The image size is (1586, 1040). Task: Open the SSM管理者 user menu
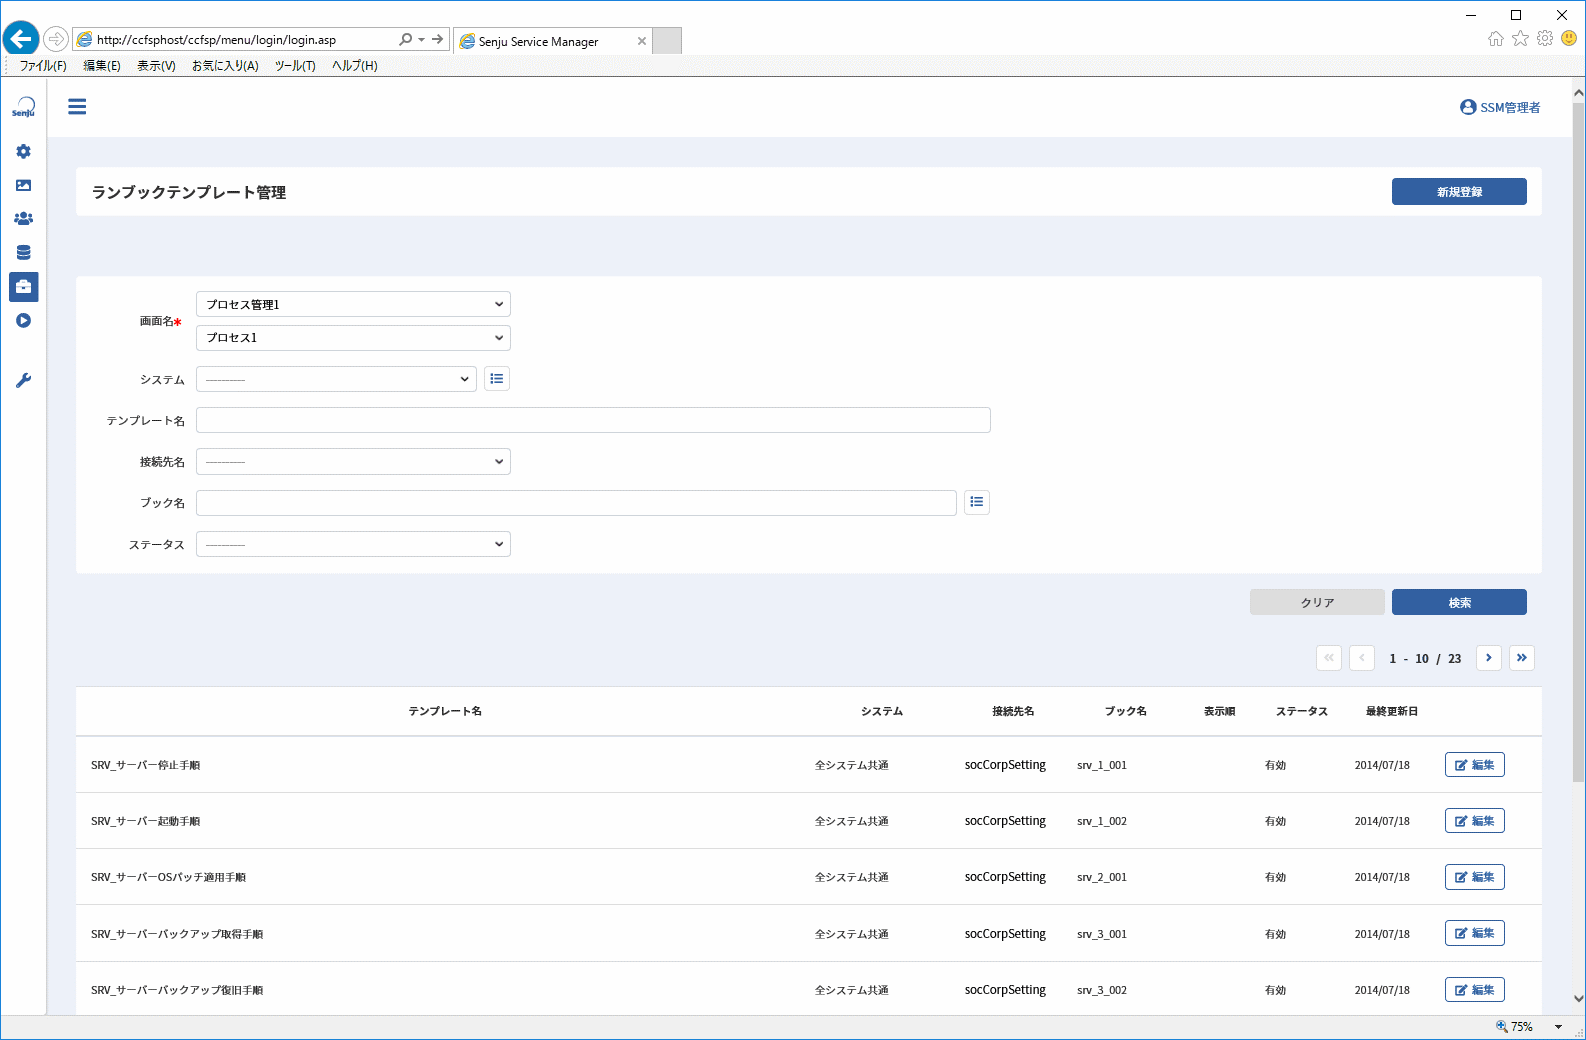click(x=1500, y=107)
